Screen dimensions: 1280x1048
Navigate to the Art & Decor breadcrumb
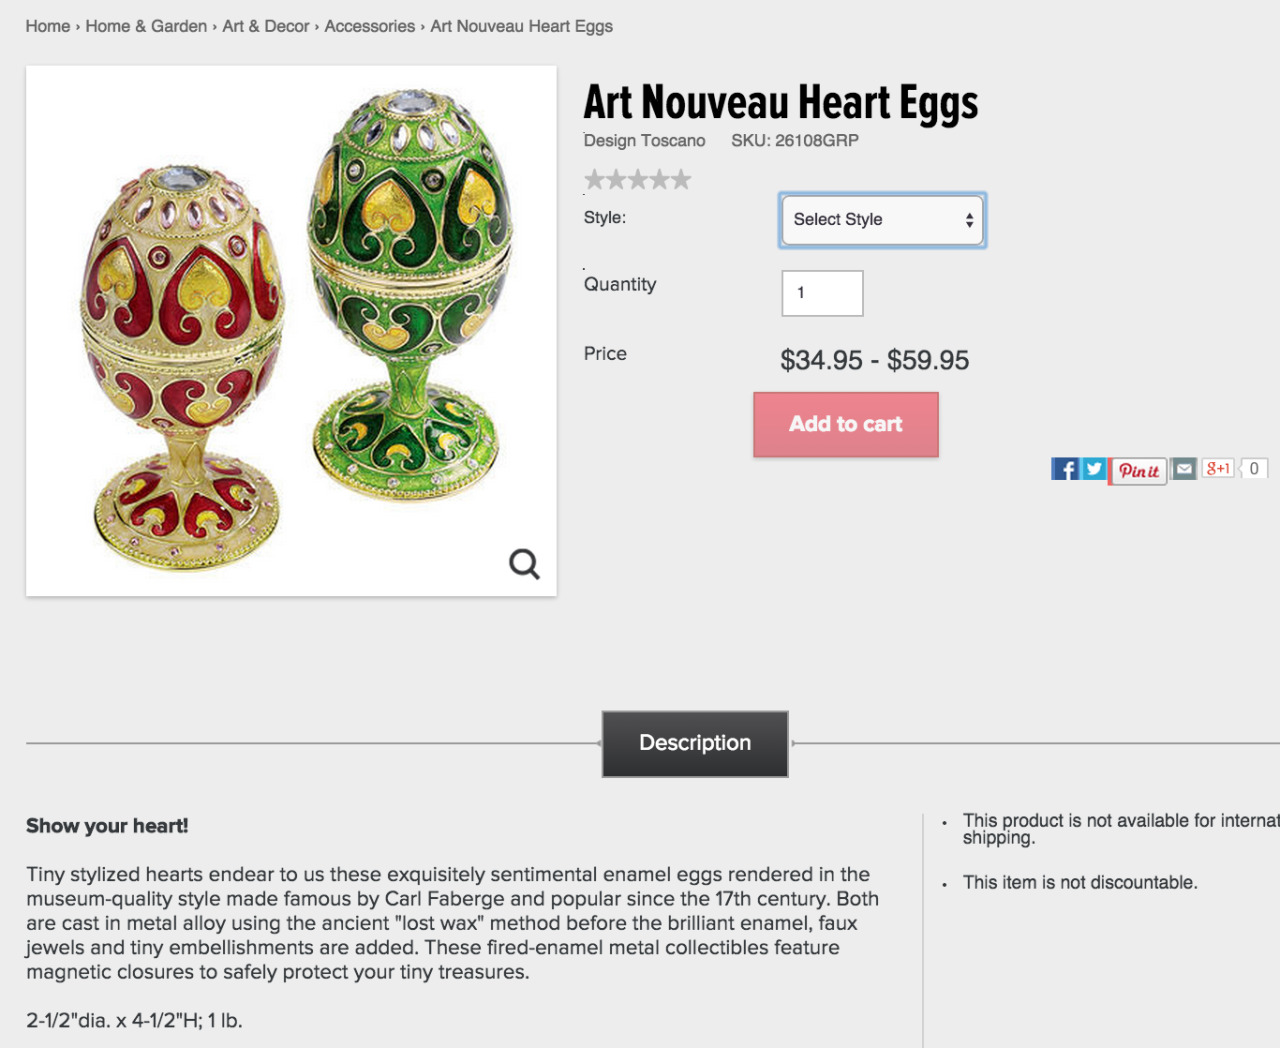coord(266,26)
